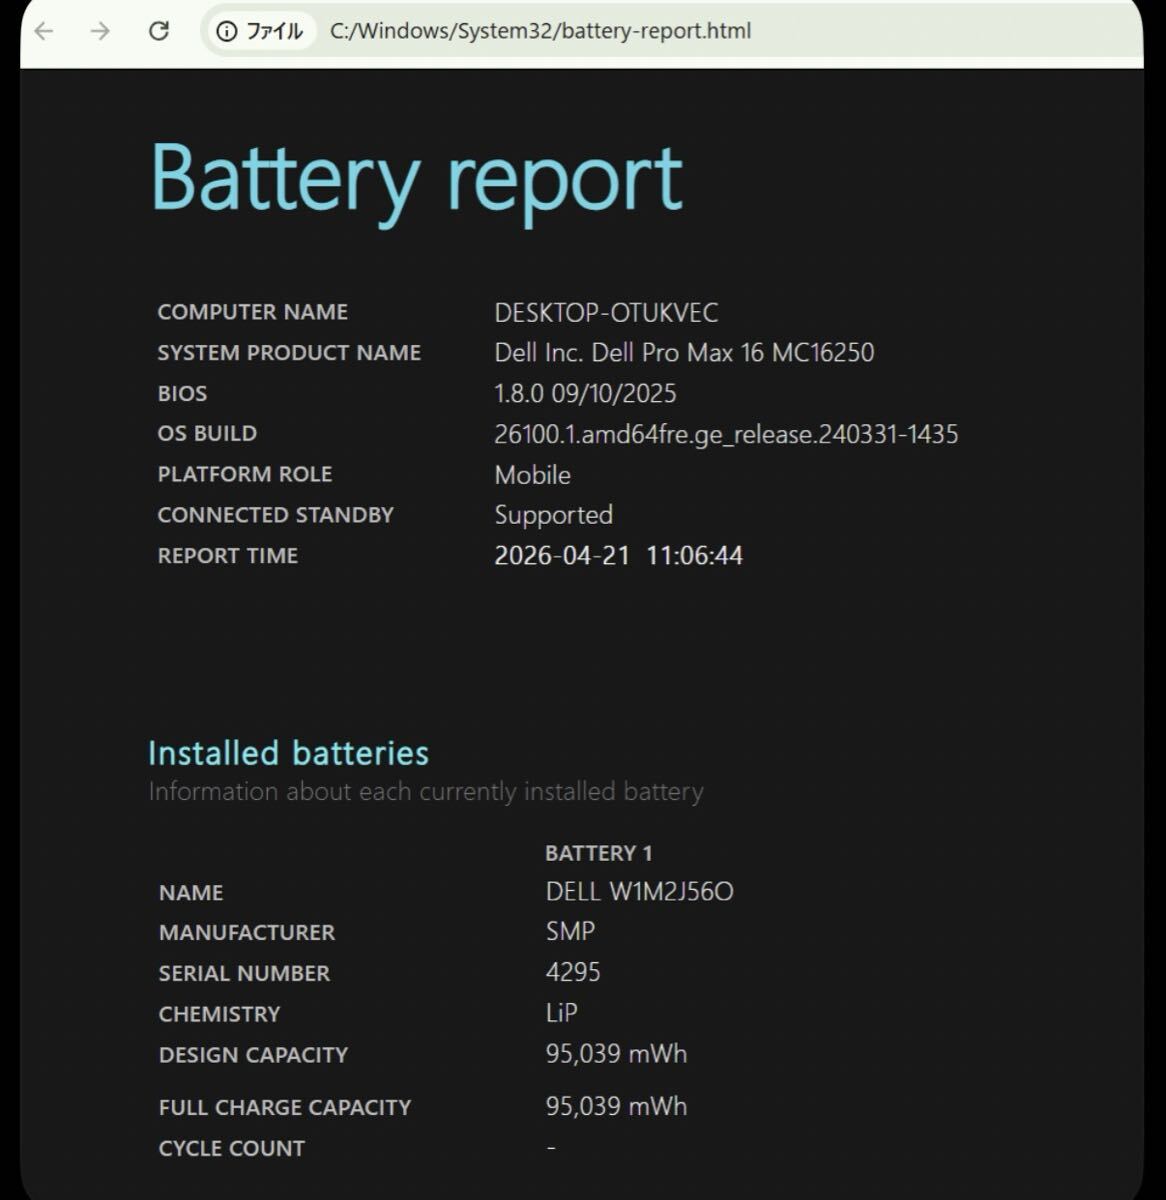1166x1200 pixels.
Task: Select the CHEMISTRY label
Action: click(x=219, y=1015)
